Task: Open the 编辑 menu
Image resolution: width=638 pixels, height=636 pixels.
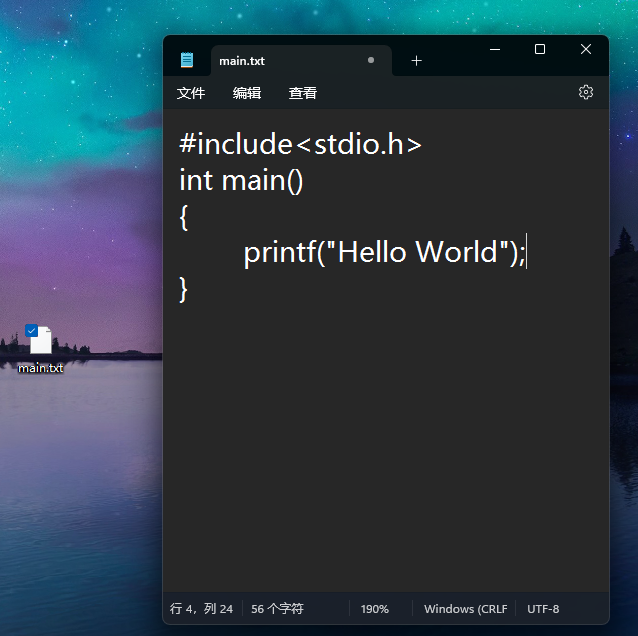Action: tap(247, 93)
